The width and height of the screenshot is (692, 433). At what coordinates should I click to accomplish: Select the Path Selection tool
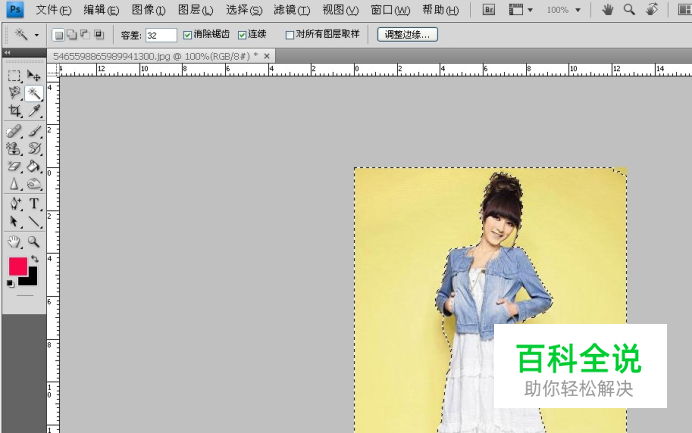point(14,222)
